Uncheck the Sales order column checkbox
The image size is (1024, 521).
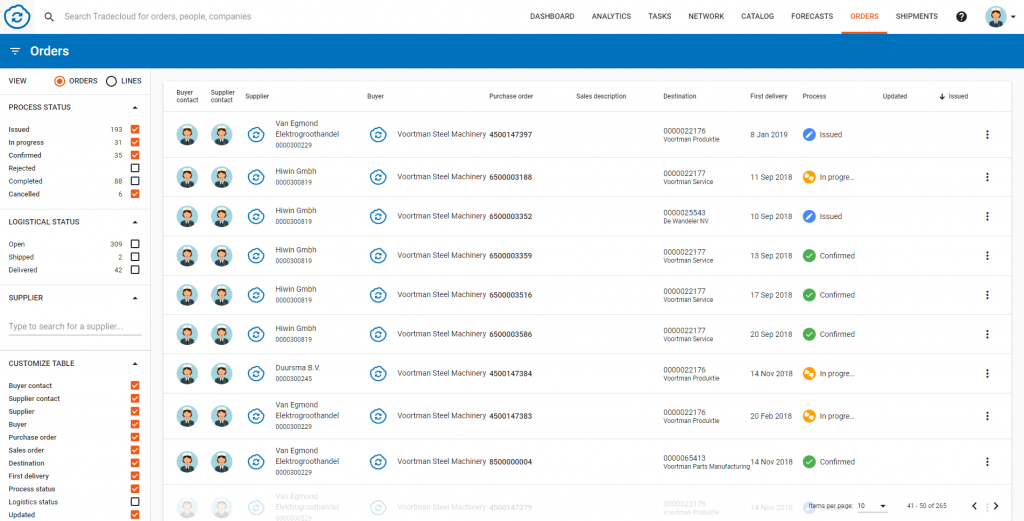click(135, 450)
